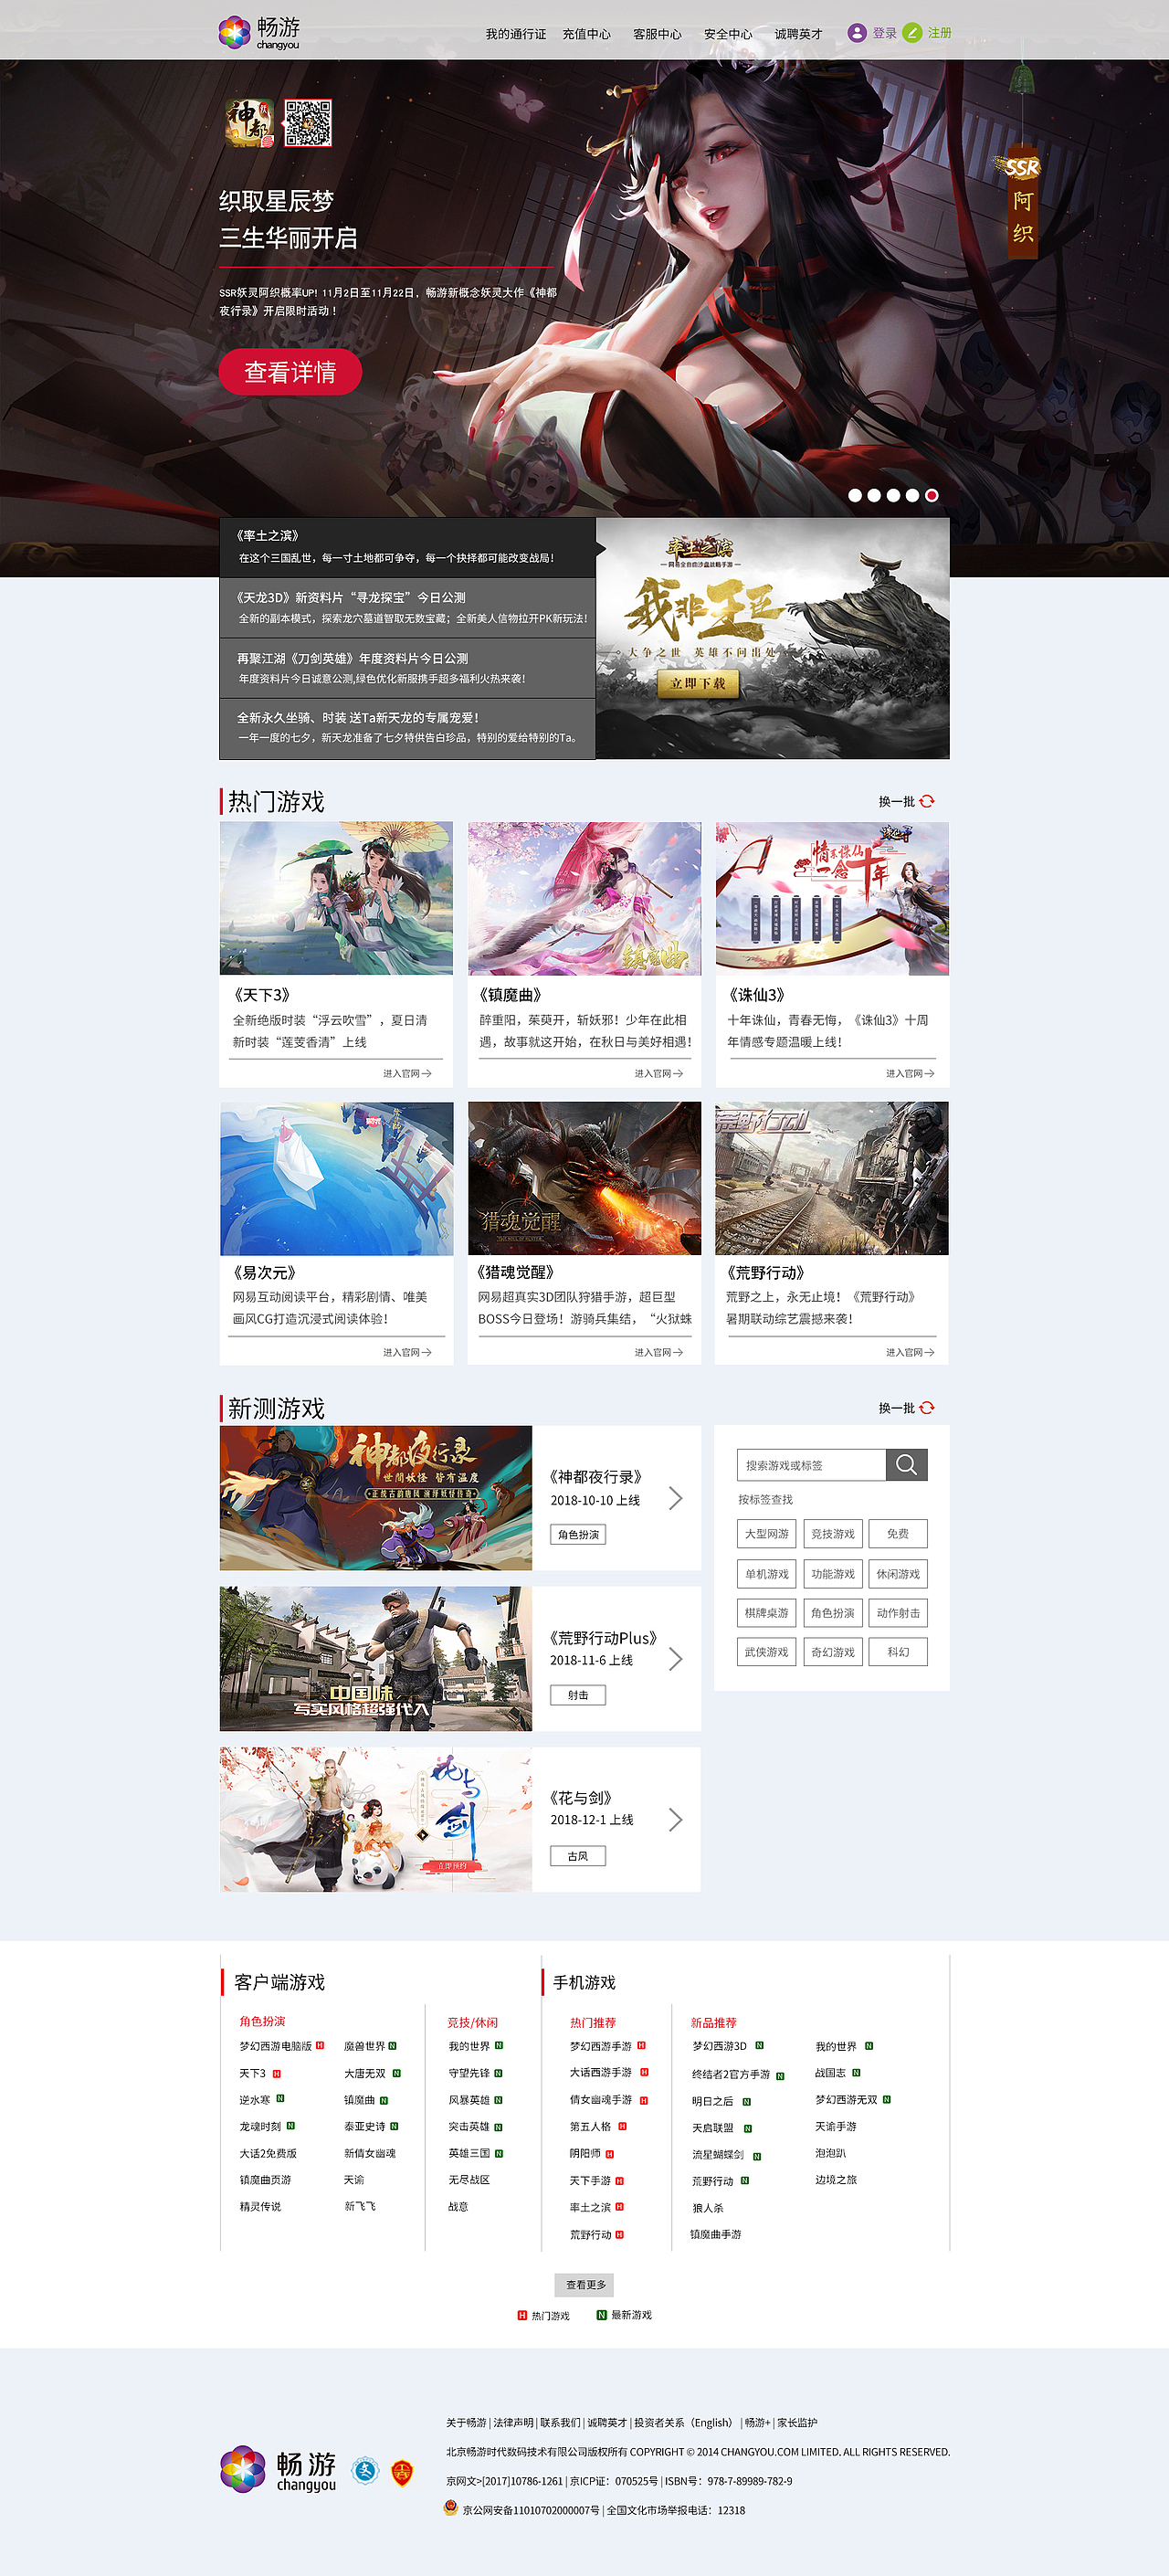This screenshot has width=1169, height=2576.
Task: Click the 家长监护 footer link
Action: [x=797, y=2422]
